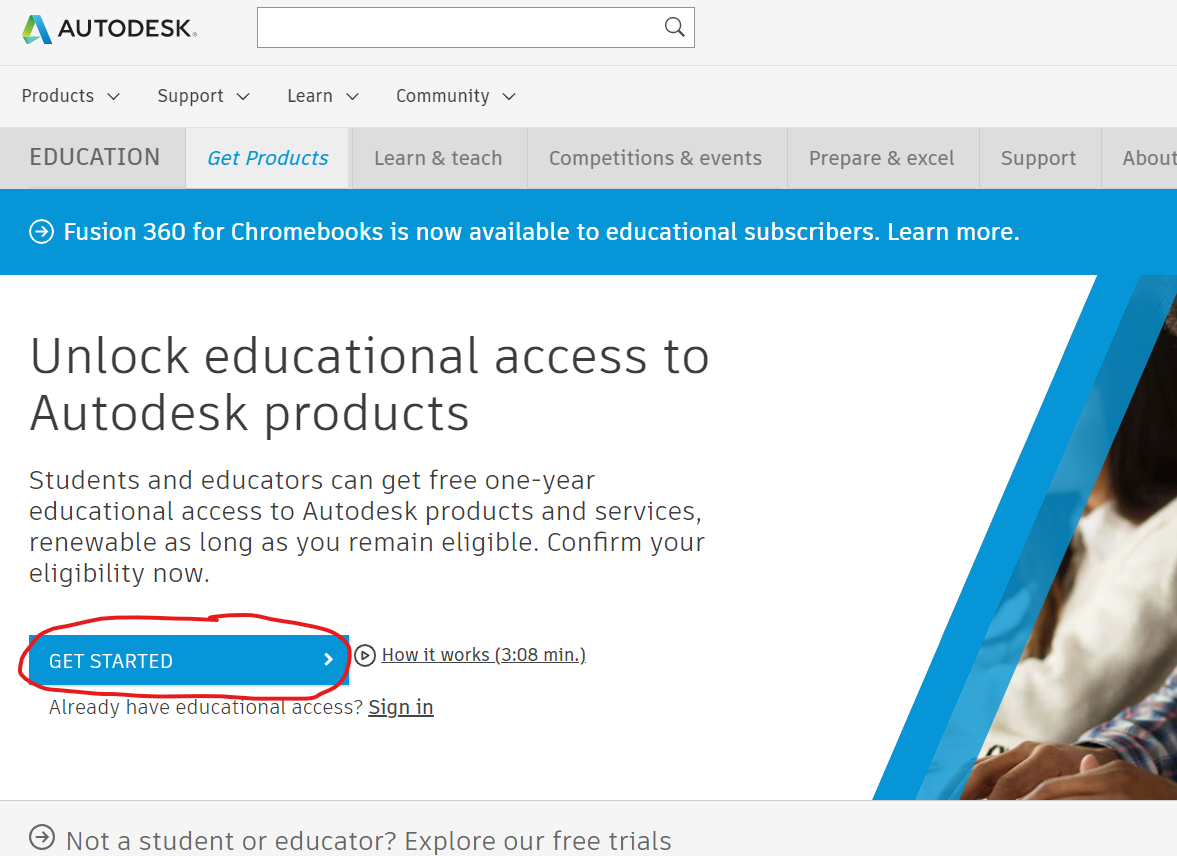Screen dimensions: 1177x856
Task: Open the Community dropdown menu
Action: [455, 96]
